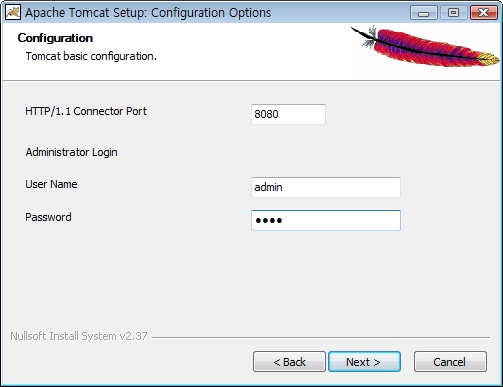Image resolution: width=503 pixels, height=387 pixels.
Task: Go to previous step with < Back
Action: tap(289, 362)
